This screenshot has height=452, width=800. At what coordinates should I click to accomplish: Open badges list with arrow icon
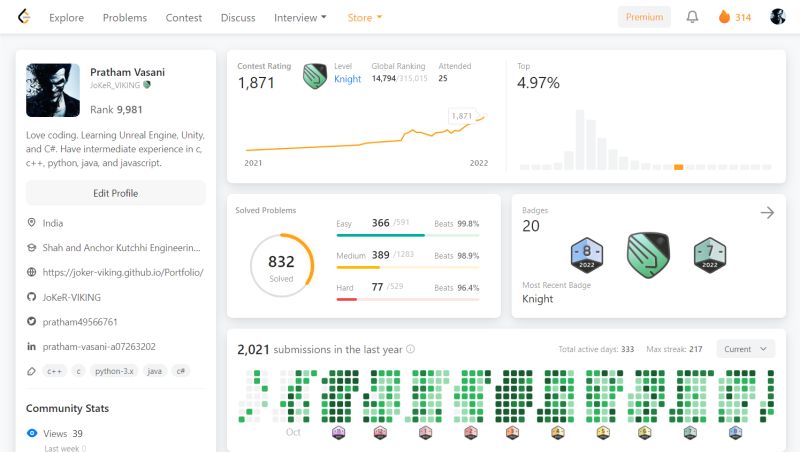767,213
